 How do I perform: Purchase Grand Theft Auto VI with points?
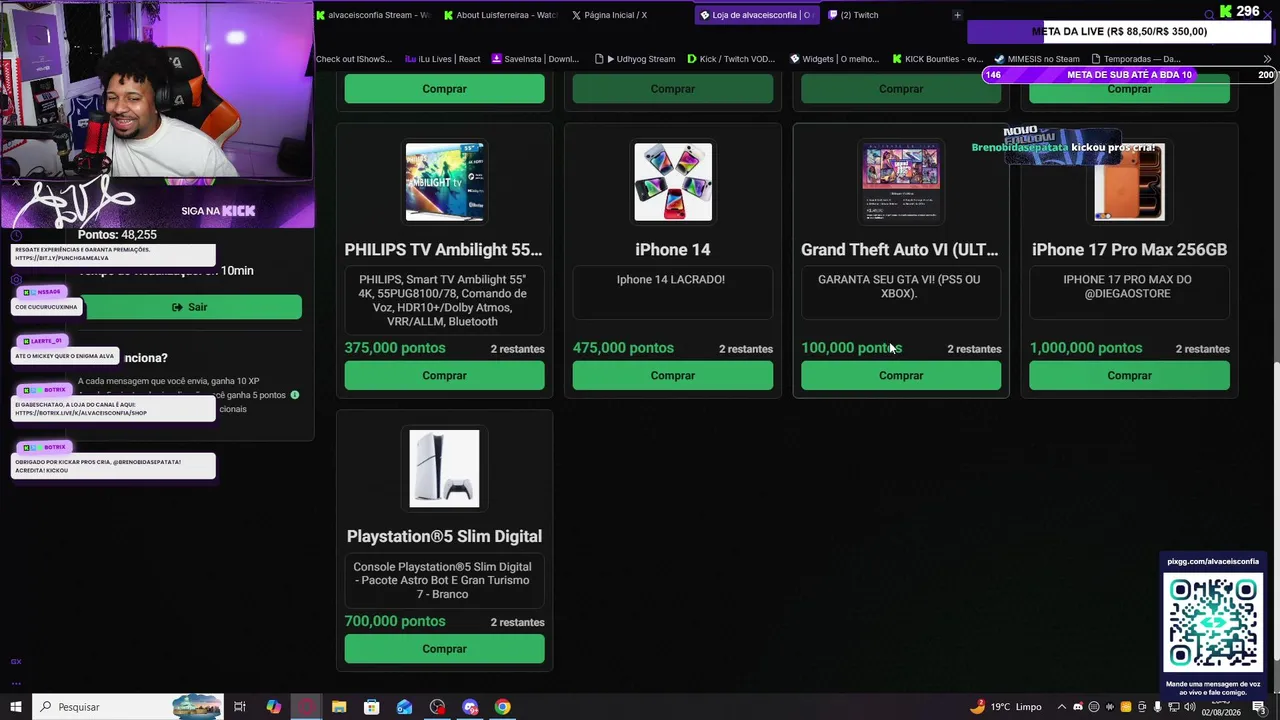901,376
